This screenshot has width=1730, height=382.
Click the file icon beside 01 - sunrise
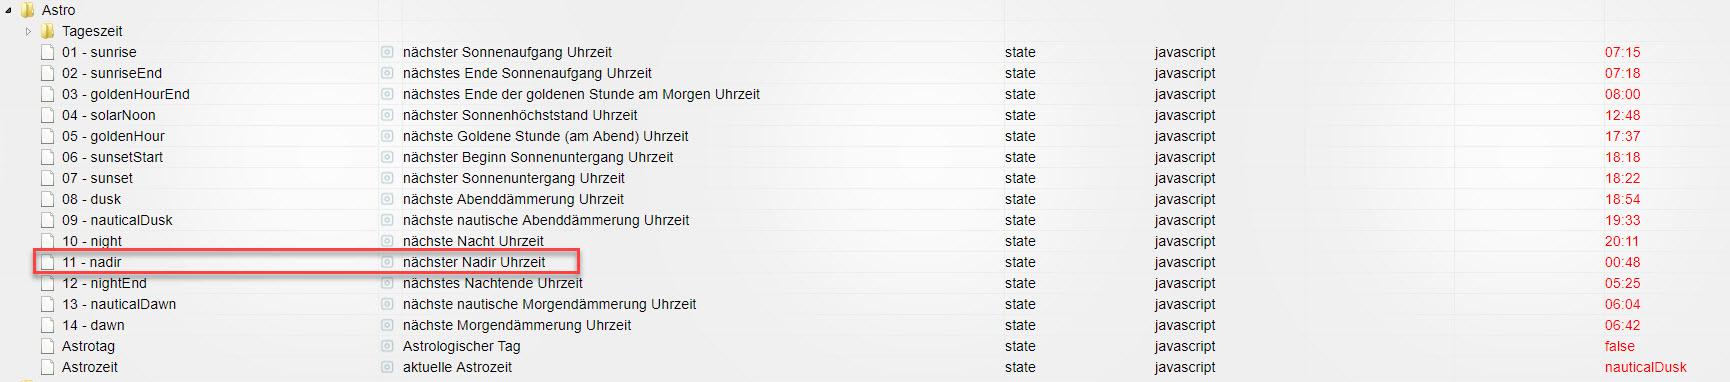(x=48, y=52)
